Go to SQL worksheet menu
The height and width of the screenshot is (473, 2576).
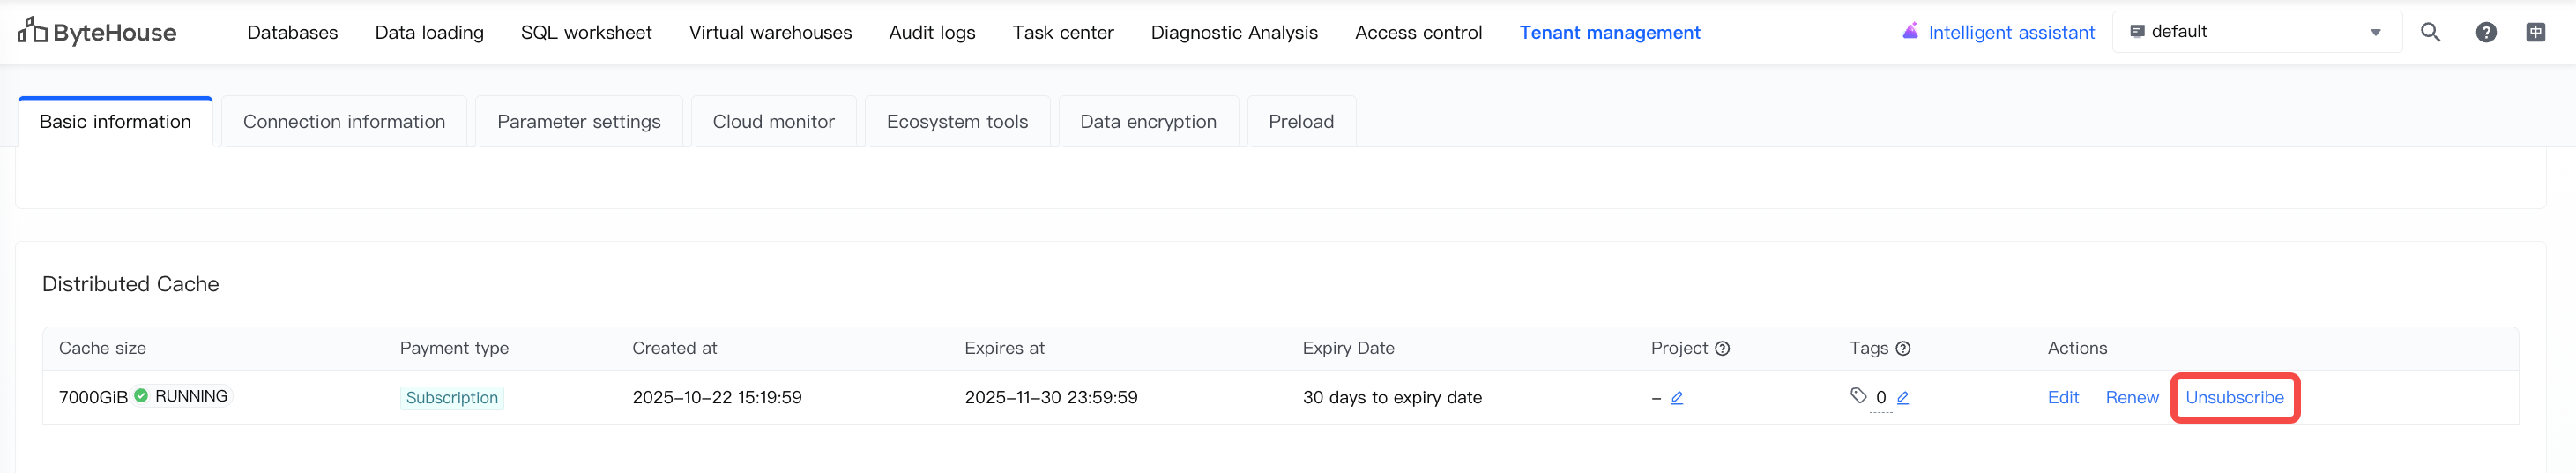(586, 32)
